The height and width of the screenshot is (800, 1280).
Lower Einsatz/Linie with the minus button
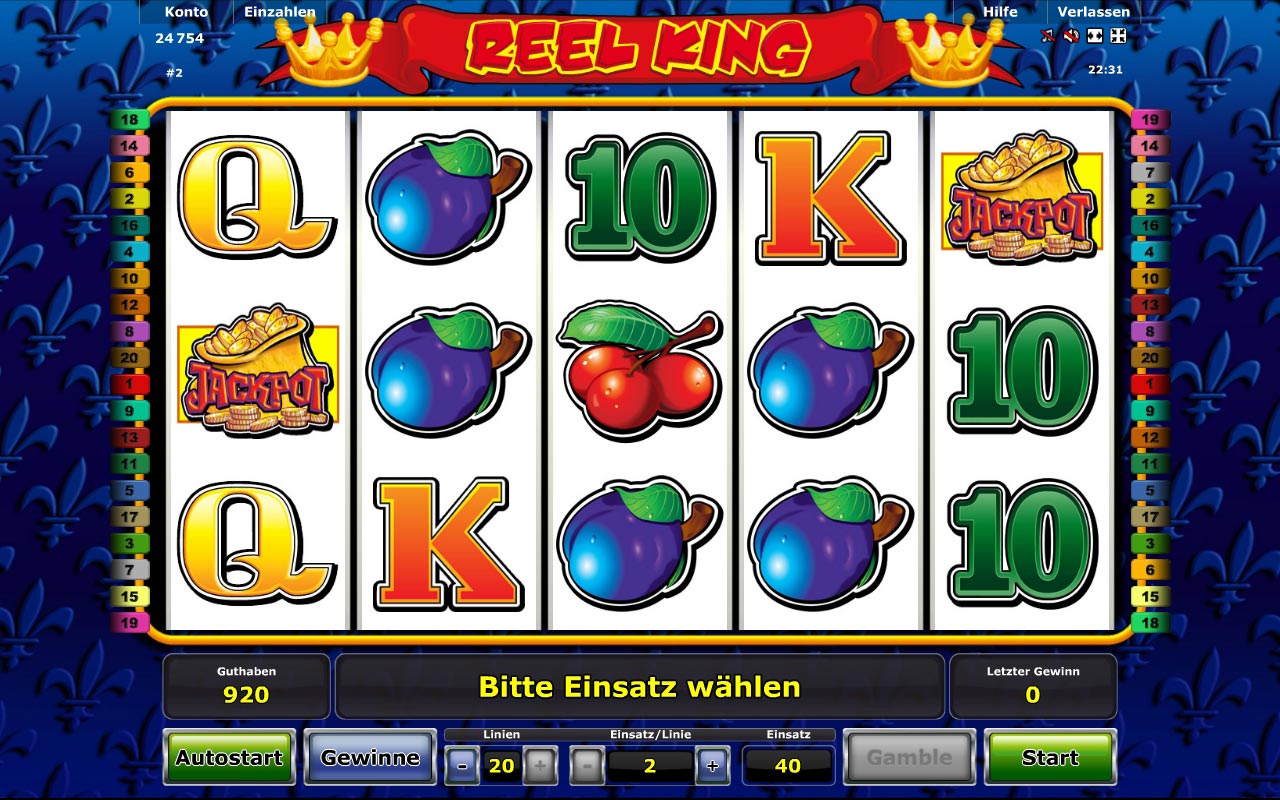[587, 767]
